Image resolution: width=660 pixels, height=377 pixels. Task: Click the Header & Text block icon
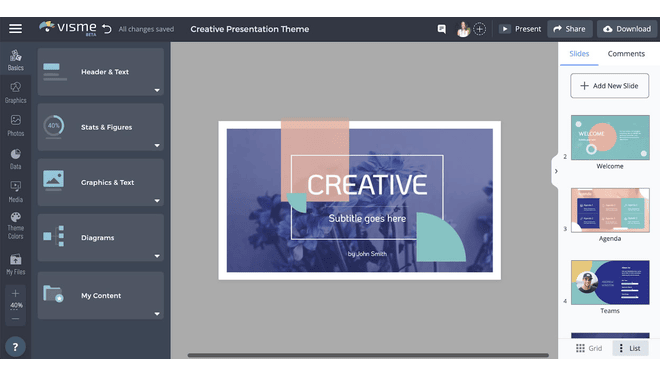(x=55, y=72)
